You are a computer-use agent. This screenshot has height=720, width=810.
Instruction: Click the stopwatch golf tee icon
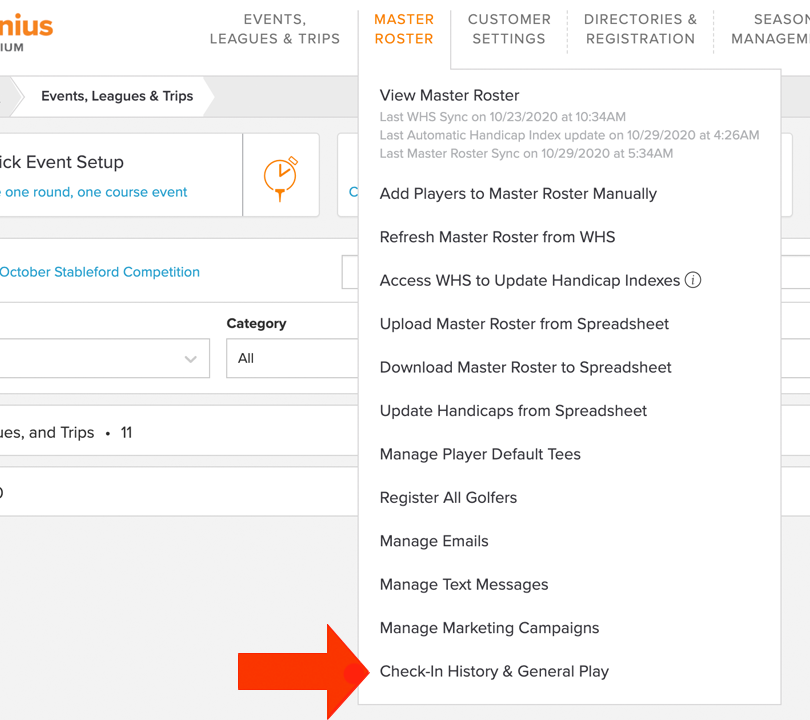point(281,179)
